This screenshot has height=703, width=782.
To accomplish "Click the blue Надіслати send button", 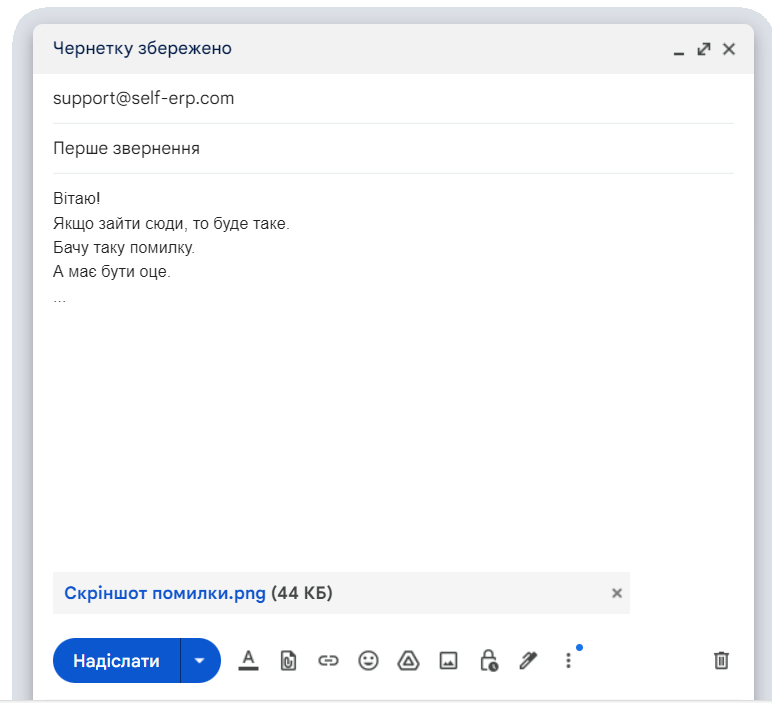I will coord(116,661).
